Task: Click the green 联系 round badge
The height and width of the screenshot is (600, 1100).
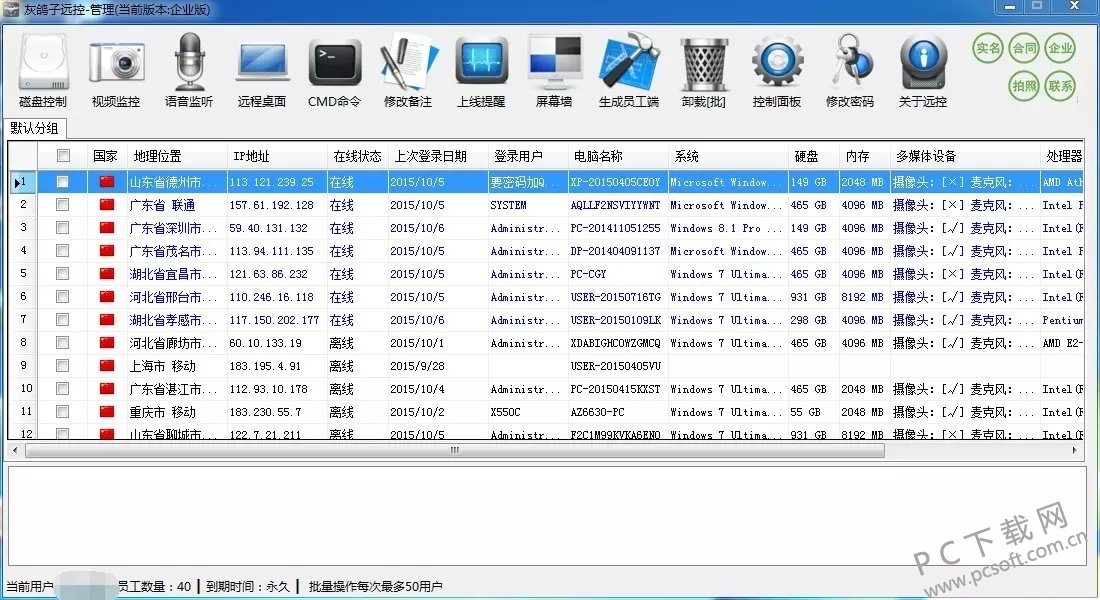Action: 1060,87
